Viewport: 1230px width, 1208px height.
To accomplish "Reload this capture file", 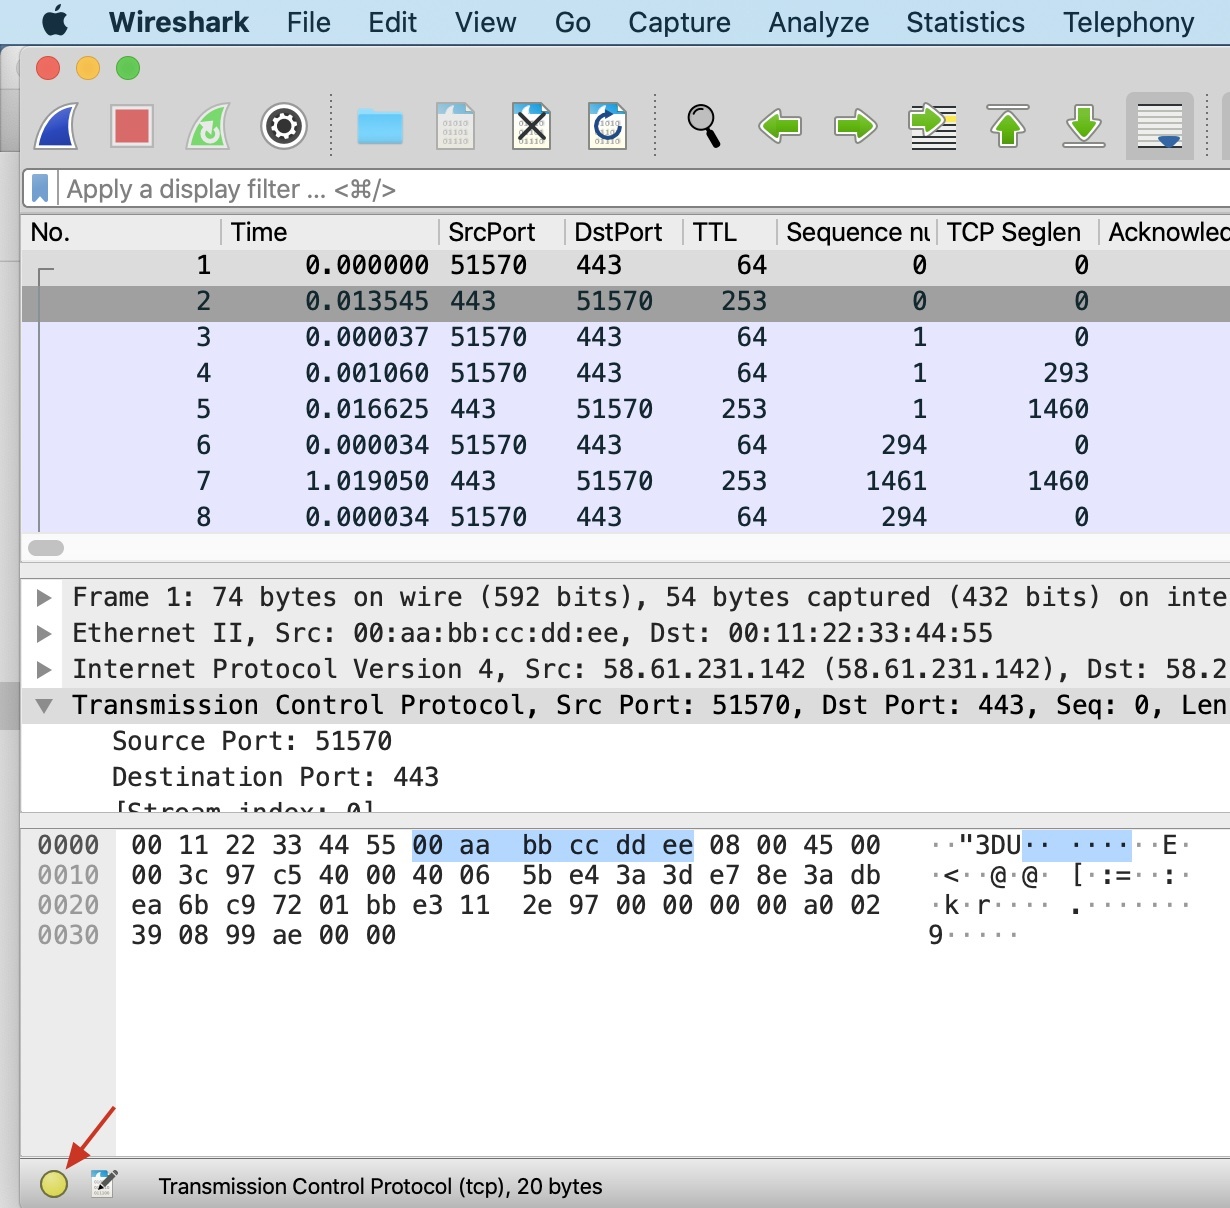I will pyautogui.click(x=607, y=127).
